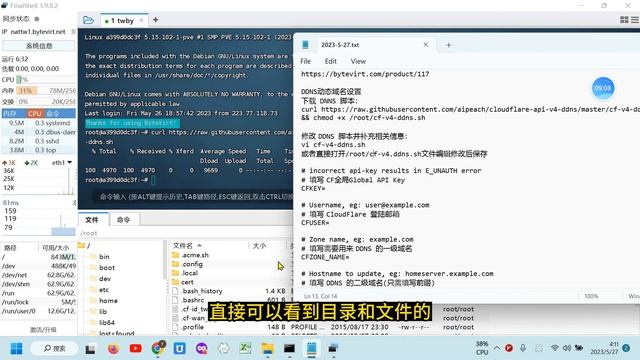Select the lib64 folder in tree
640x360 pixels.
pos(107,322)
